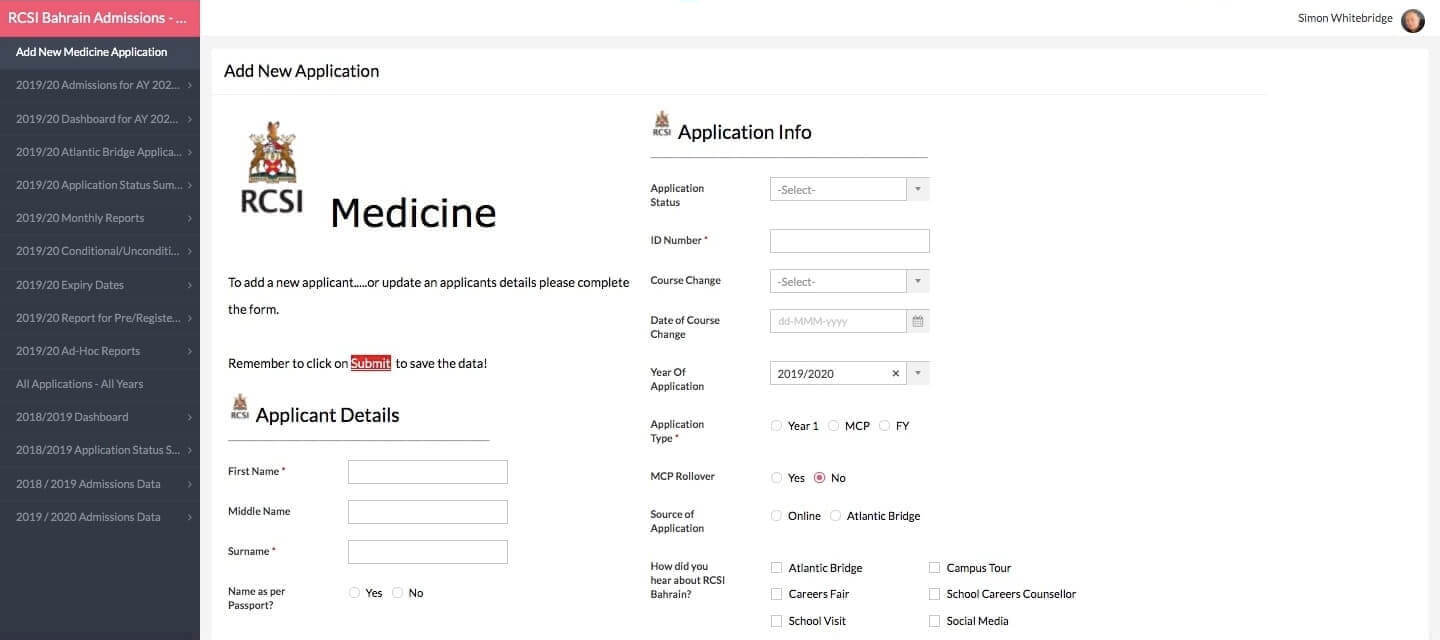Image resolution: width=1440 pixels, height=640 pixels.
Task: Select Year 1 application type
Action: coord(776,426)
